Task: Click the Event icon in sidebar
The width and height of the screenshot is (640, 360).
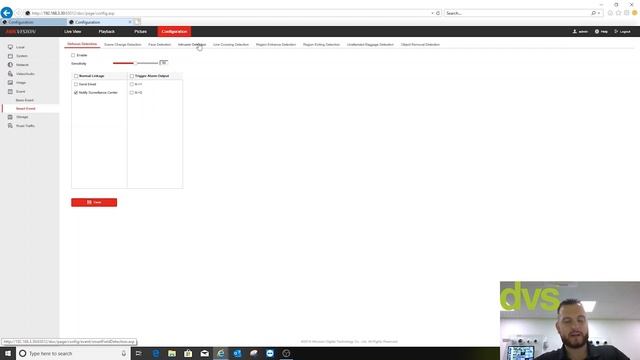Action: coord(10,91)
